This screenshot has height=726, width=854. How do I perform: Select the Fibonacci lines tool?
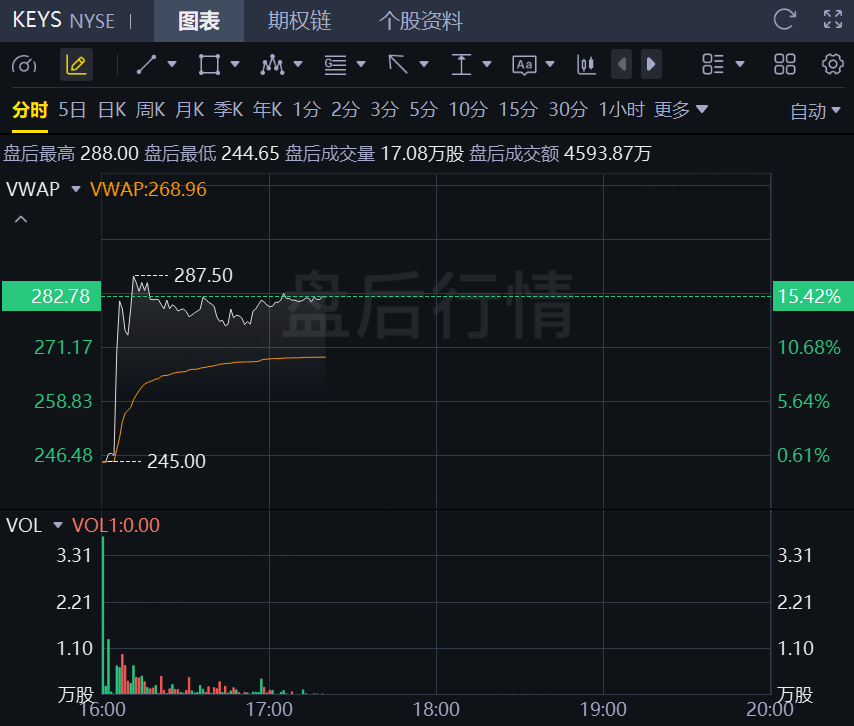[x=335, y=65]
